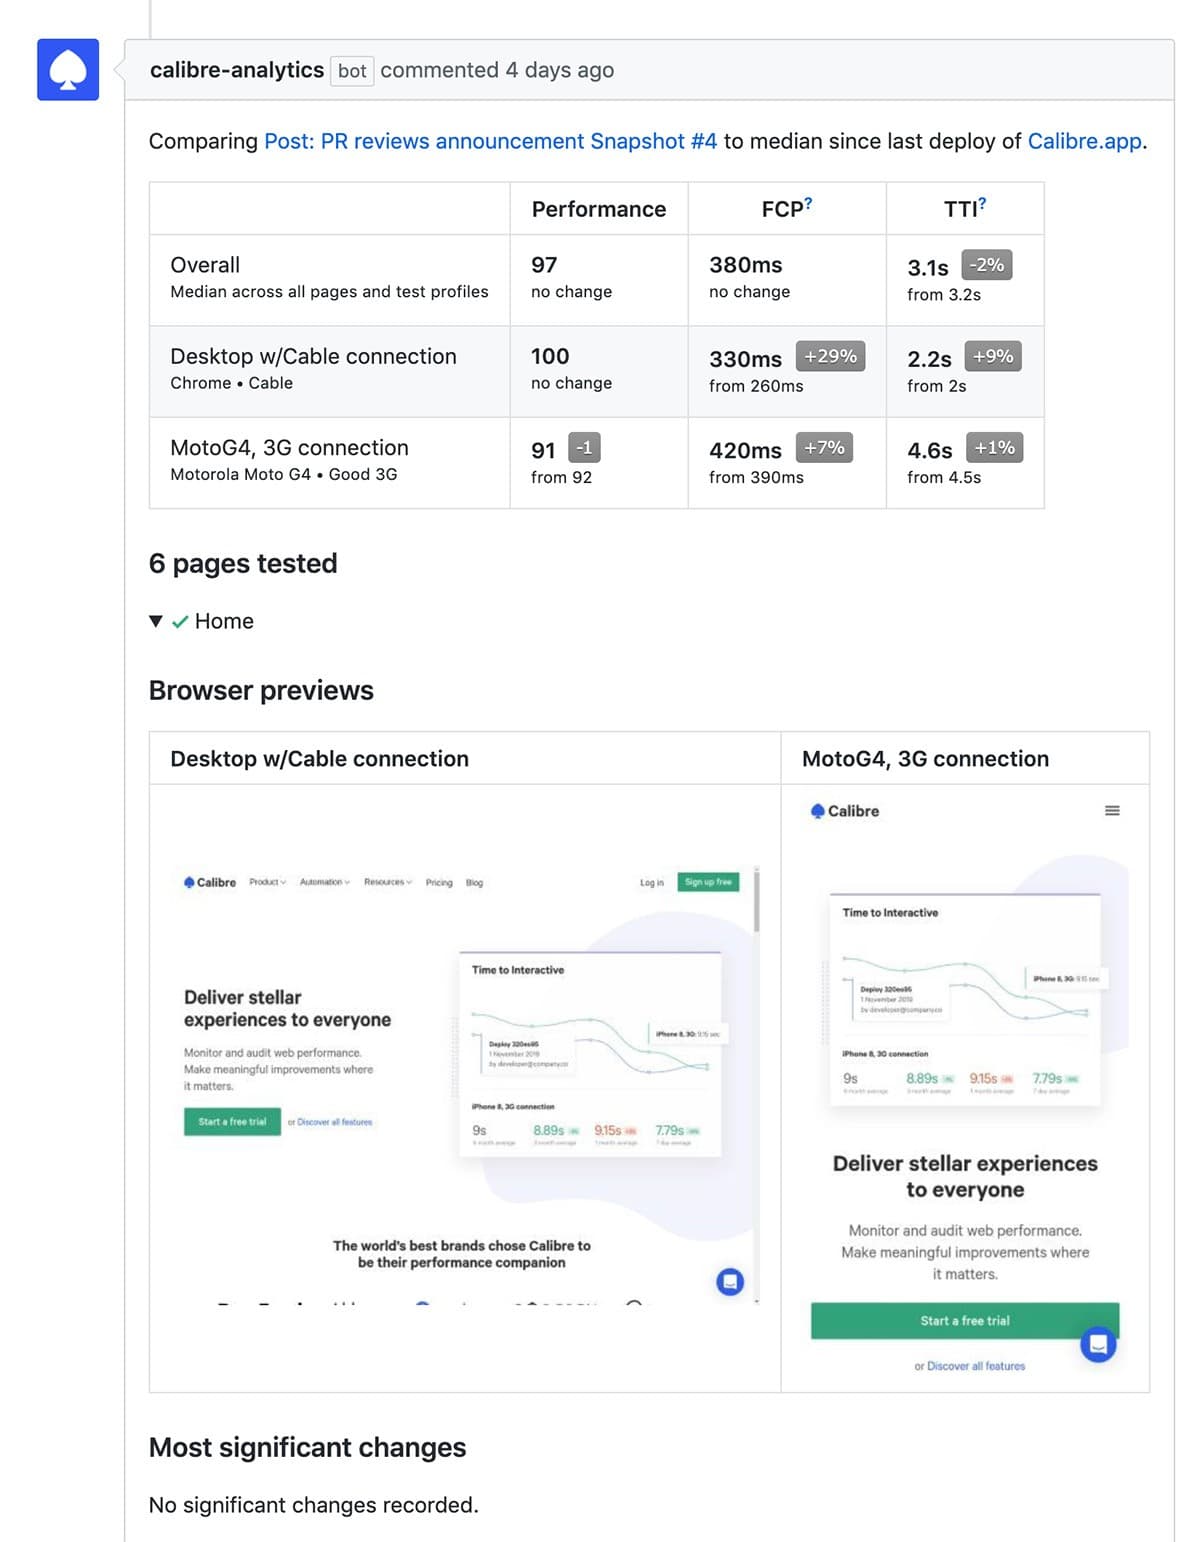Viewport: 1200px width, 1542px height.
Task: Click the Desktop w/Cable browser preview thumbnail
Action: [464, 1087]
